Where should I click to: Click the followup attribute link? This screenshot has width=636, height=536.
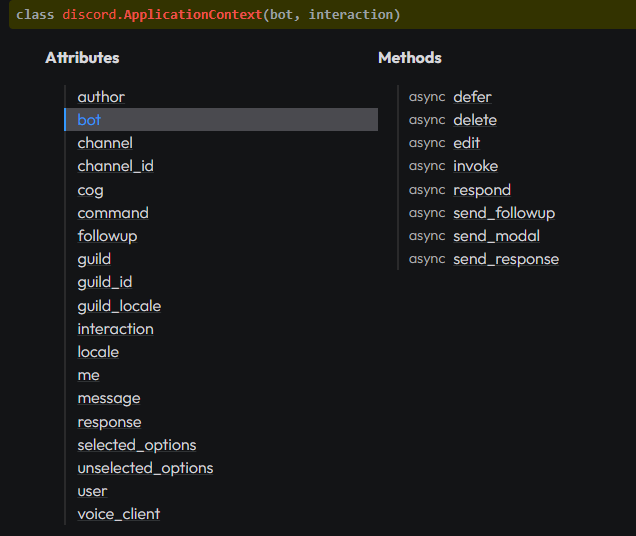(x=107, y=236)
